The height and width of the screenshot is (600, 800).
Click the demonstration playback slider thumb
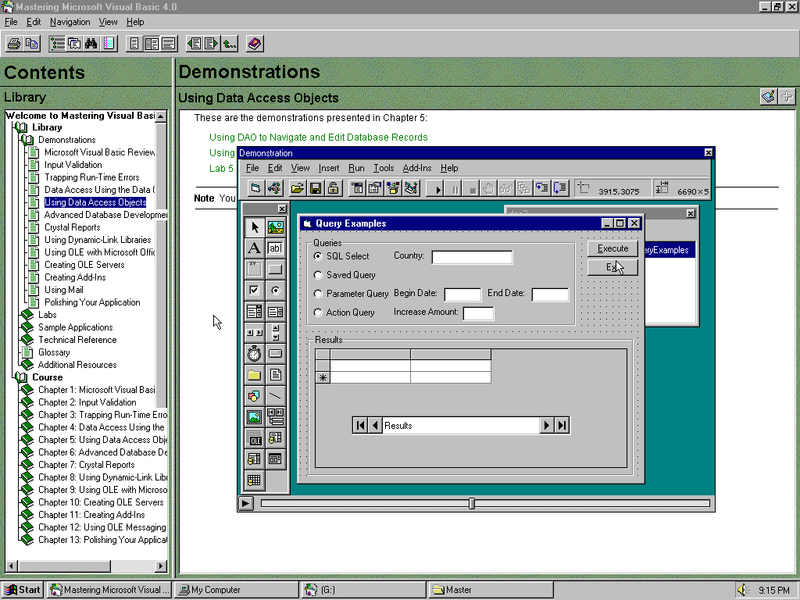[x=471, y=504]
